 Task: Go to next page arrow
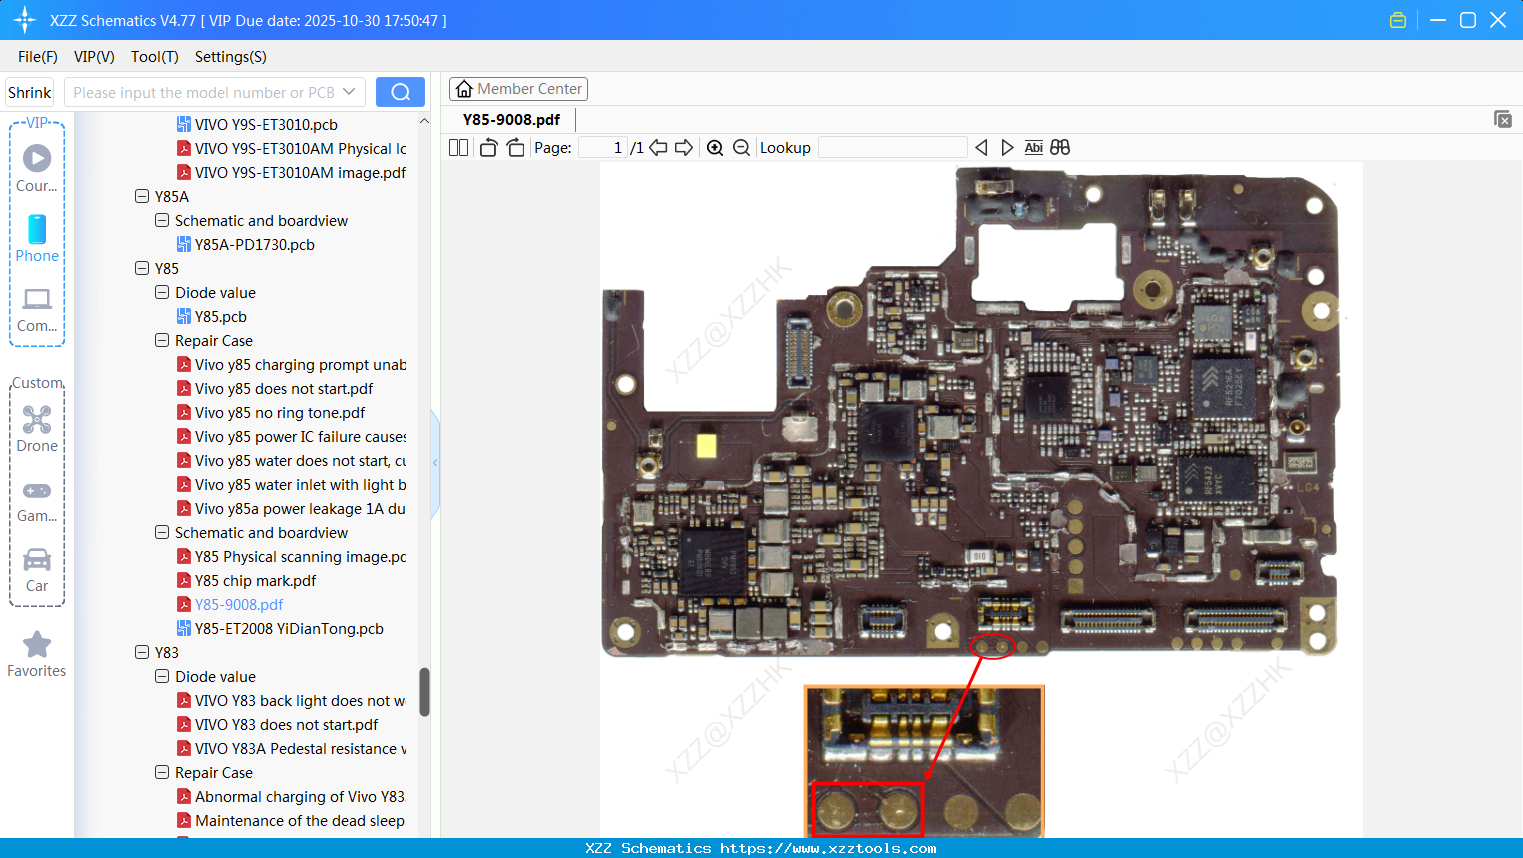pos(684,147)
